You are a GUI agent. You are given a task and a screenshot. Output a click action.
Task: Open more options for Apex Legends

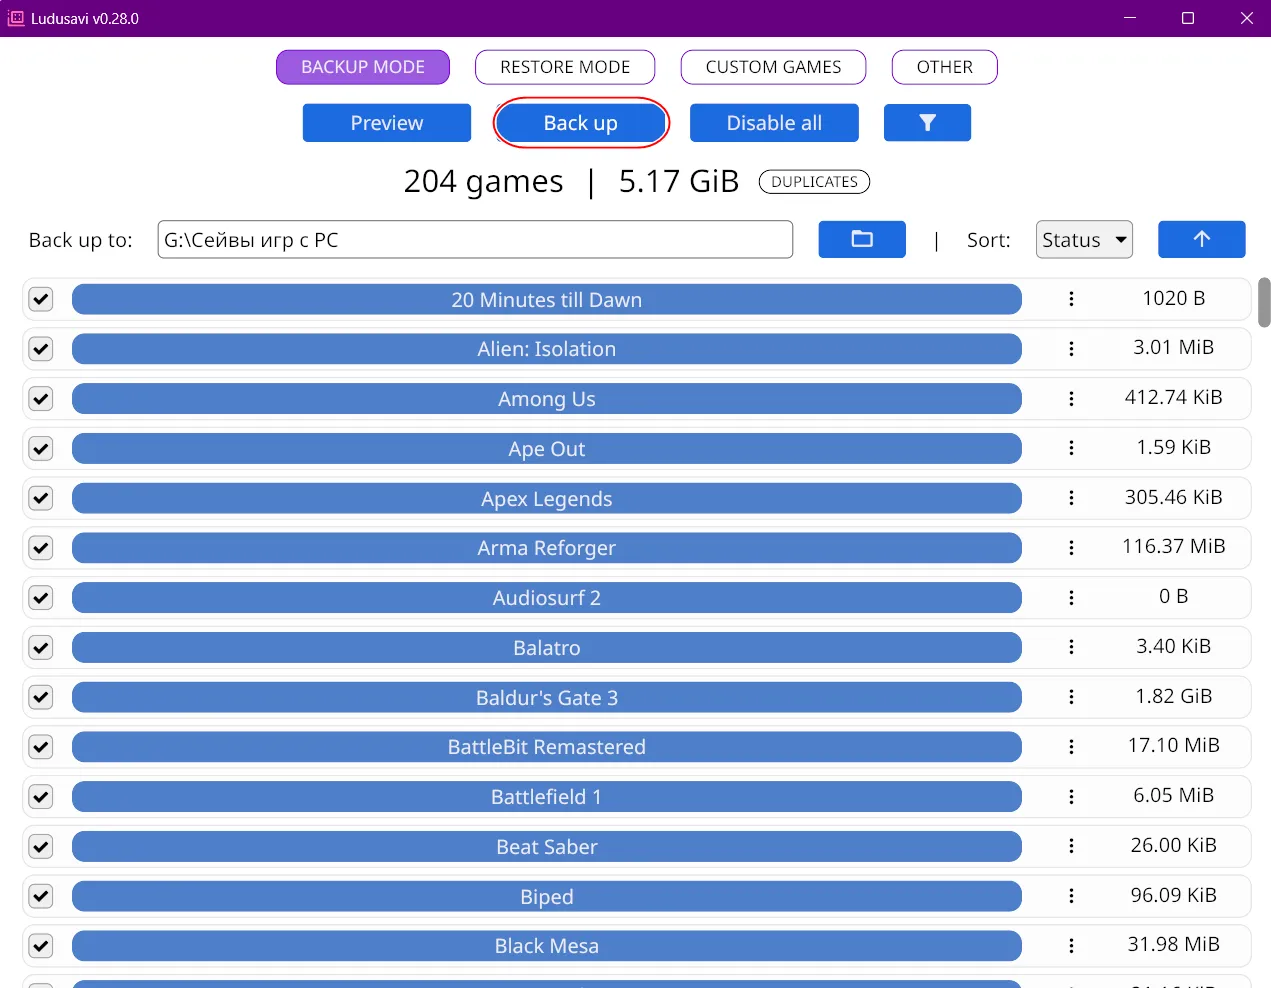pyautogui.click(x=1071, y=498)
